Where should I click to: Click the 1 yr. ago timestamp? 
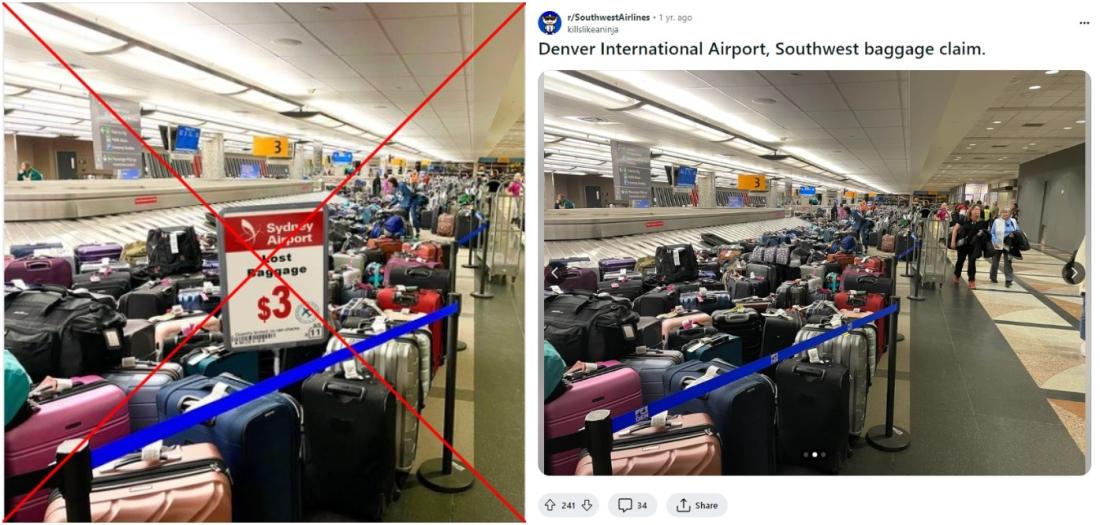tap(676, 18)
